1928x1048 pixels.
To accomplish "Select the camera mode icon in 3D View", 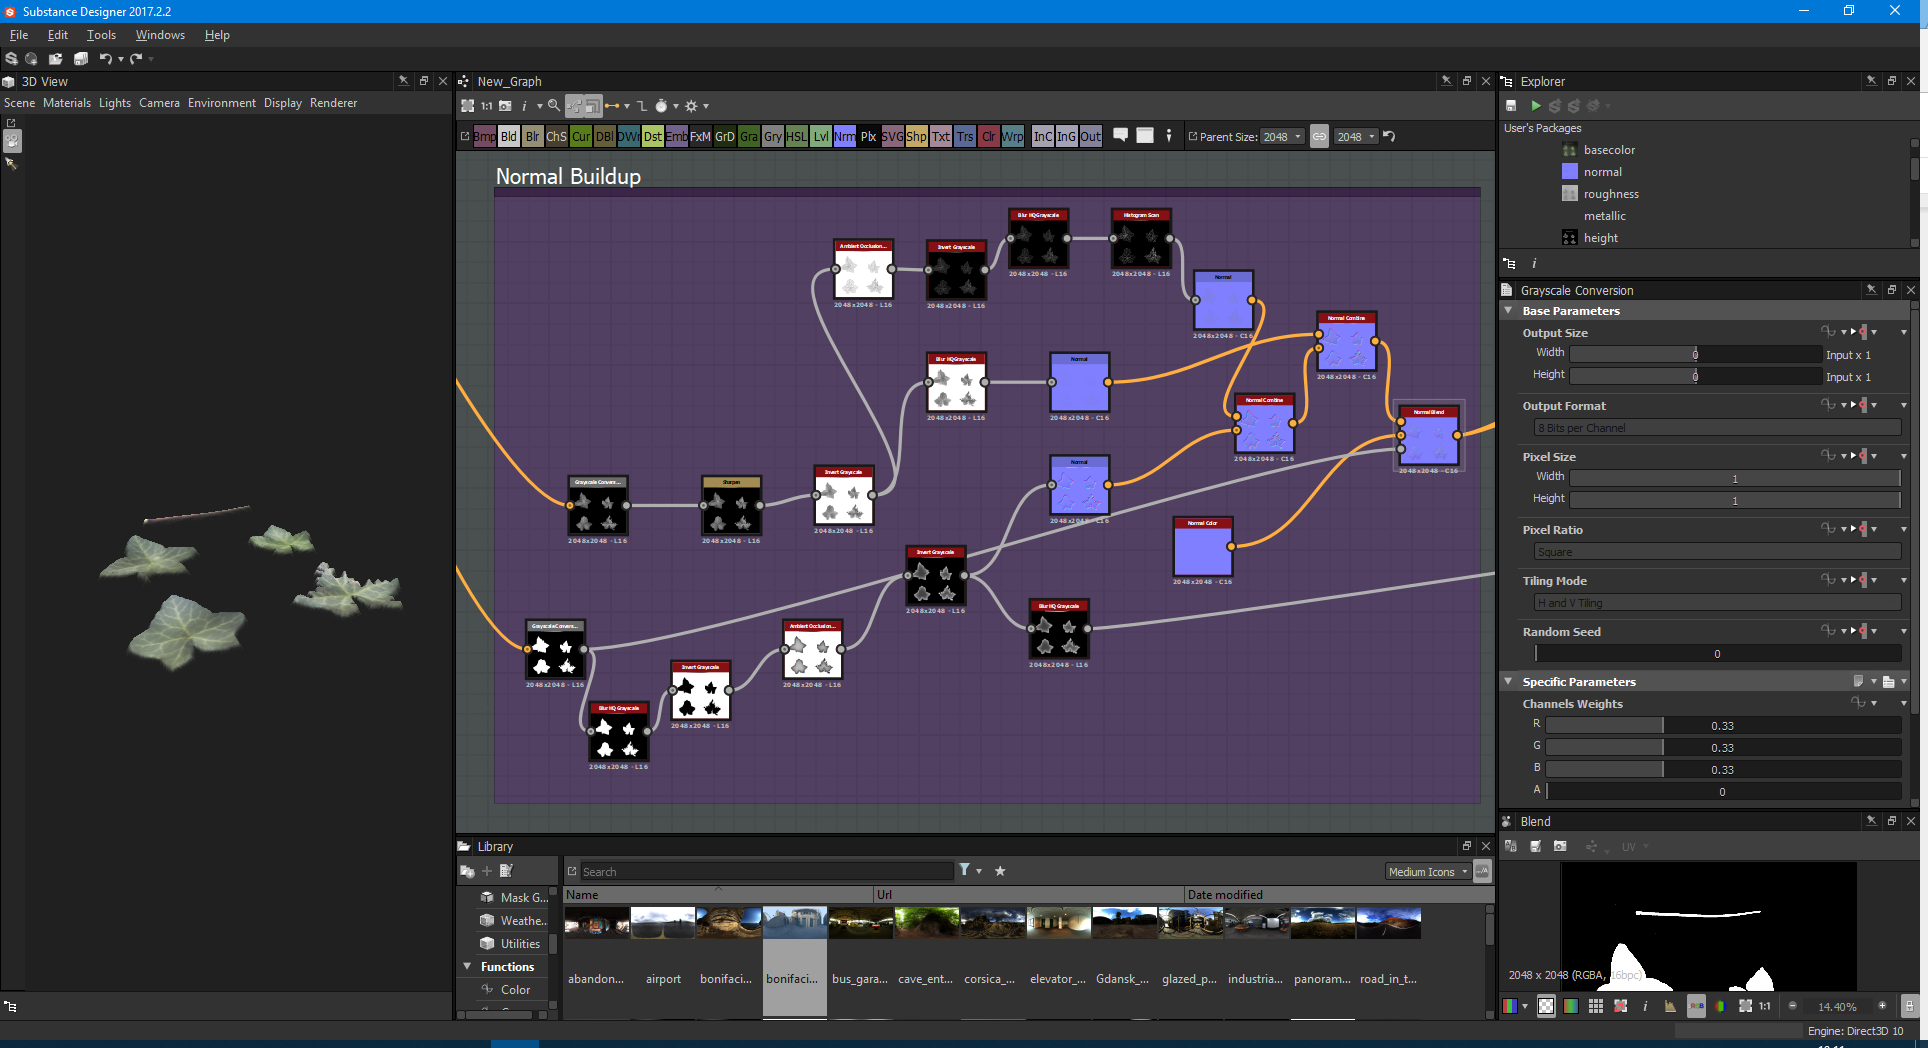I will (12, 142).
